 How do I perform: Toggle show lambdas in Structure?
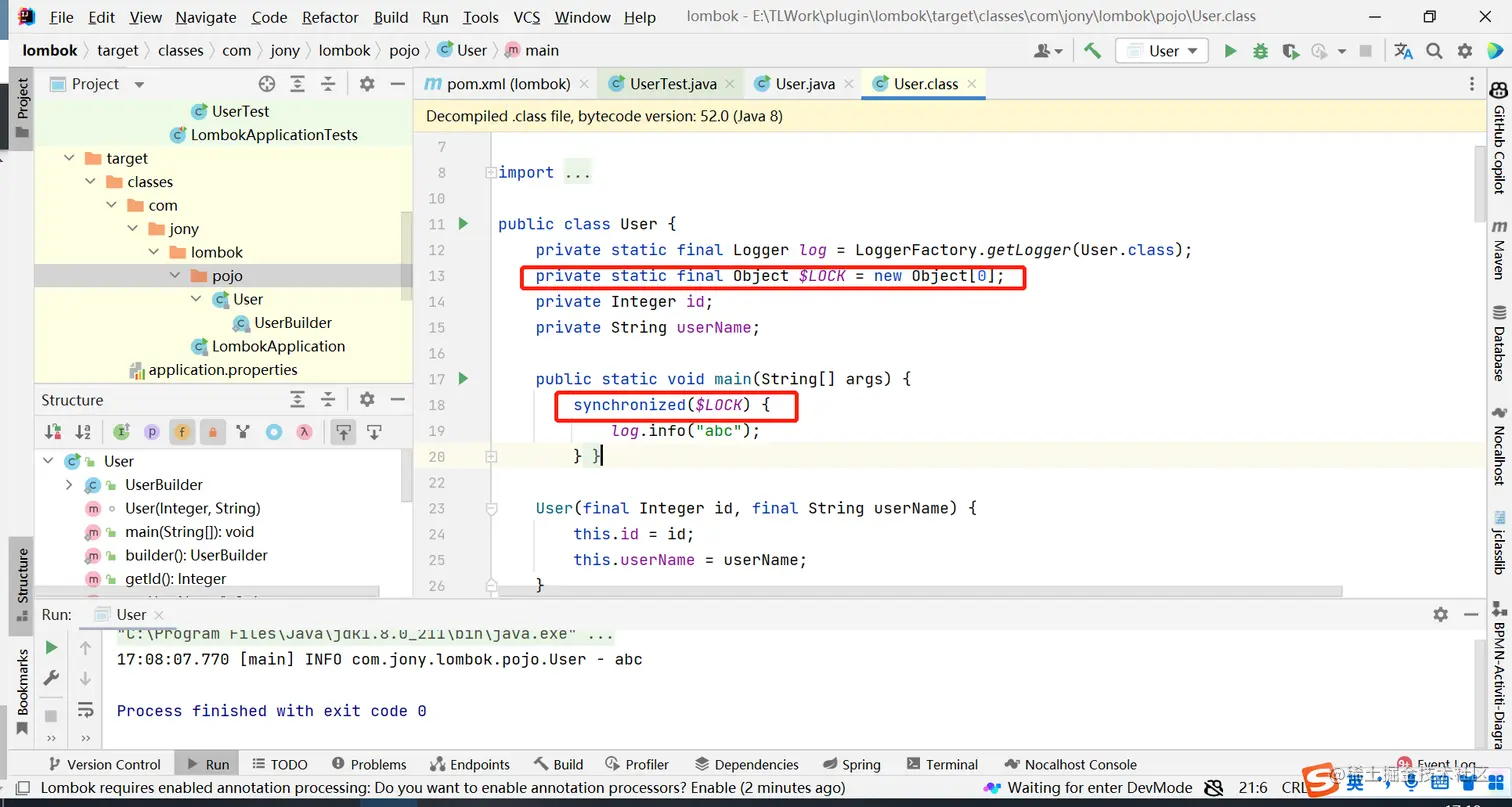(304, 432)
